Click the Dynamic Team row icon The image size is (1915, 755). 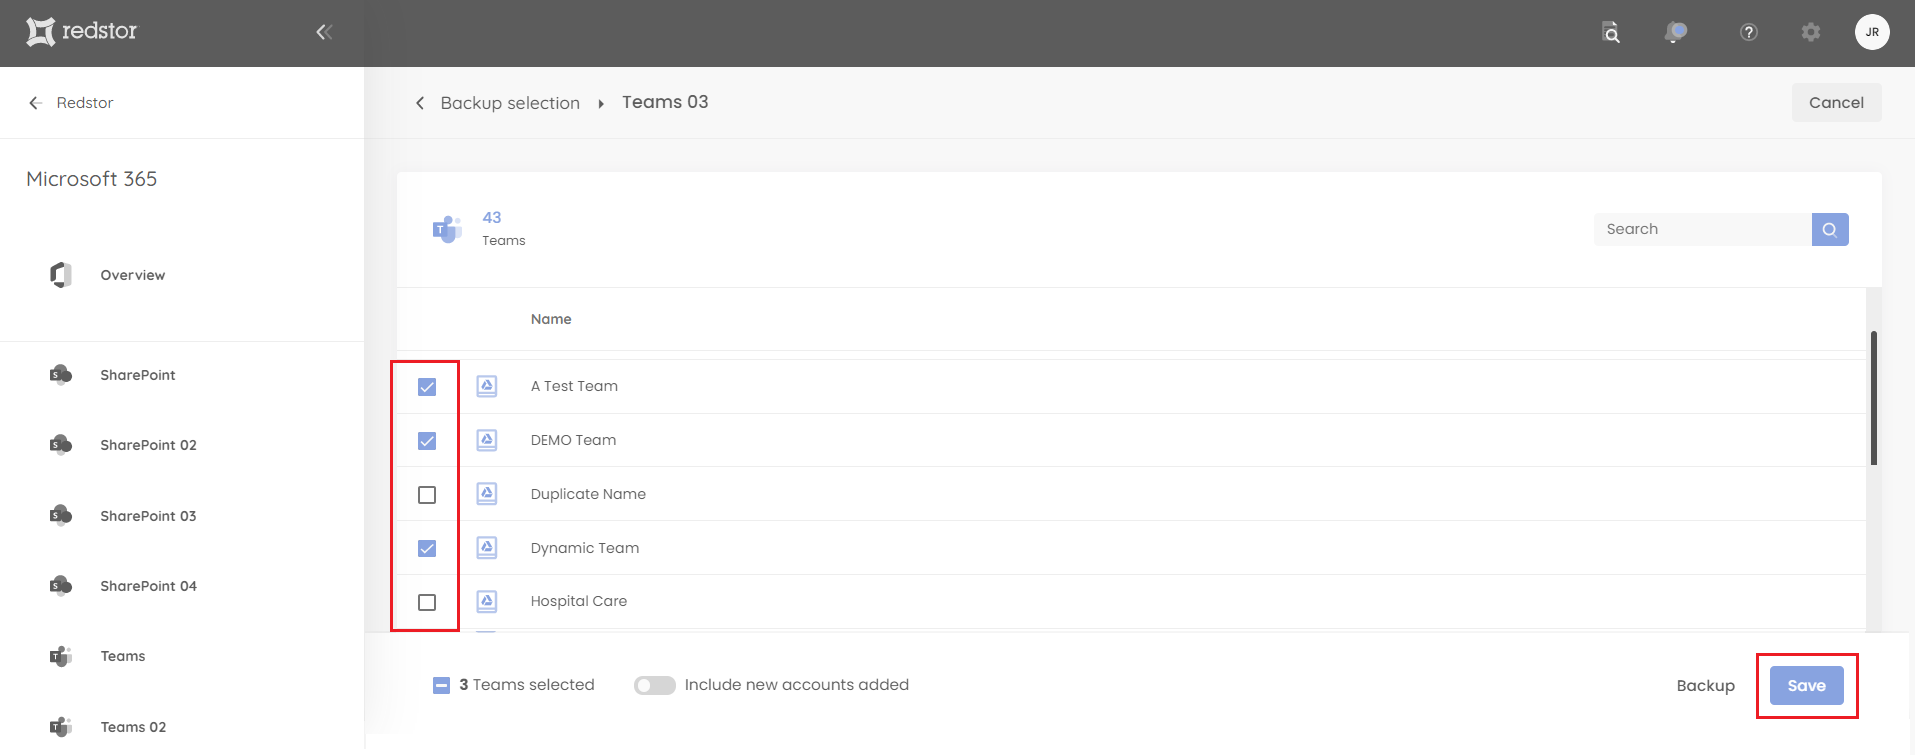[487, 548]
